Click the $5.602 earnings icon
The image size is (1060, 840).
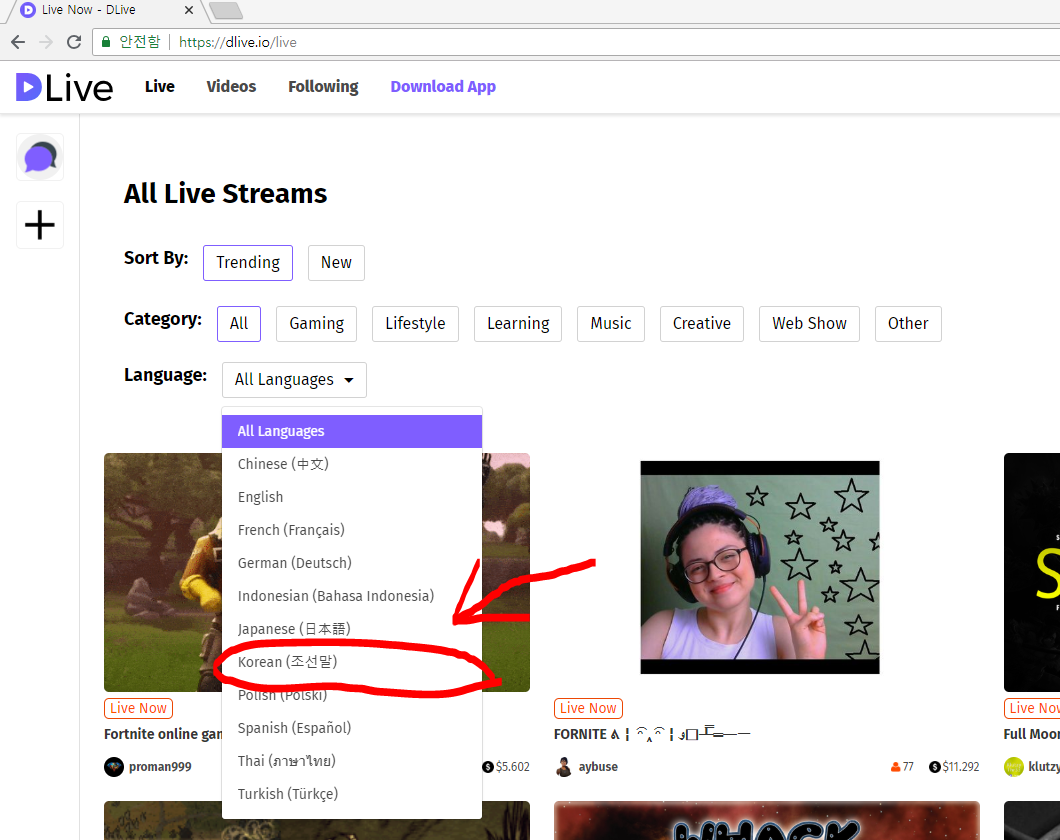[487, 767]
